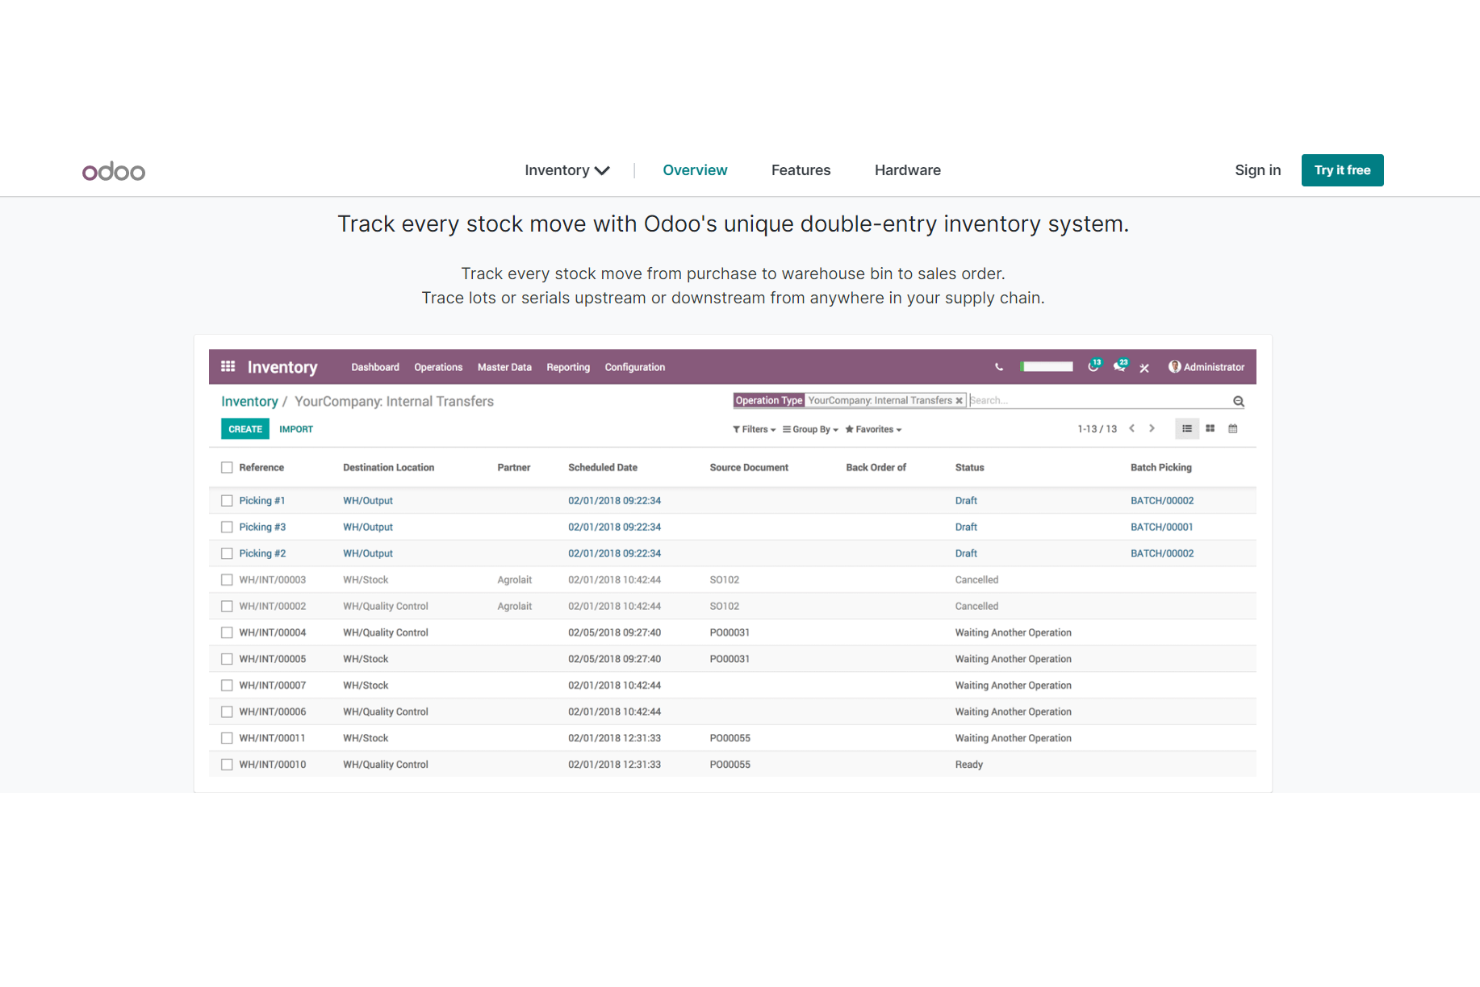
Task: Check the select-all checkbox in the header
Action: click(227, 467)
